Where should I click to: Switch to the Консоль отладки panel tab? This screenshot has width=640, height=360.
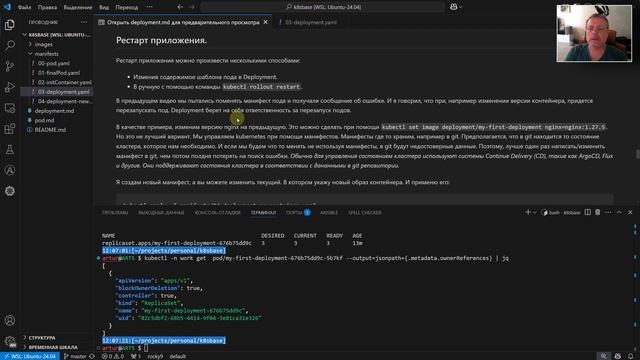[x=218, y=213]
